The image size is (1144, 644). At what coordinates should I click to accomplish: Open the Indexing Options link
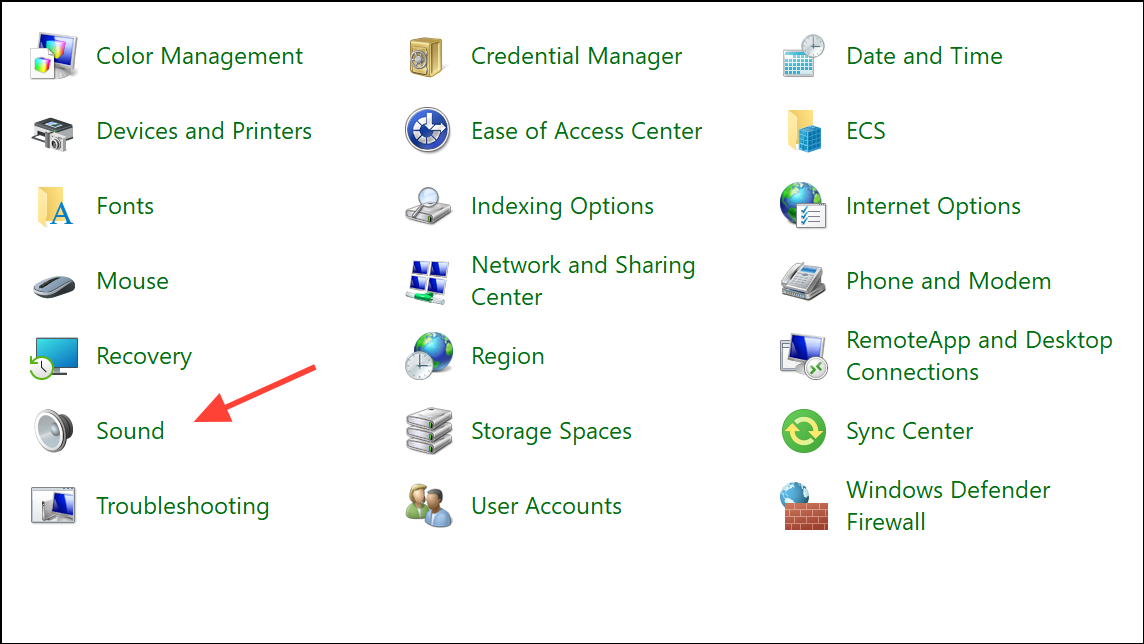pos(562,206)
